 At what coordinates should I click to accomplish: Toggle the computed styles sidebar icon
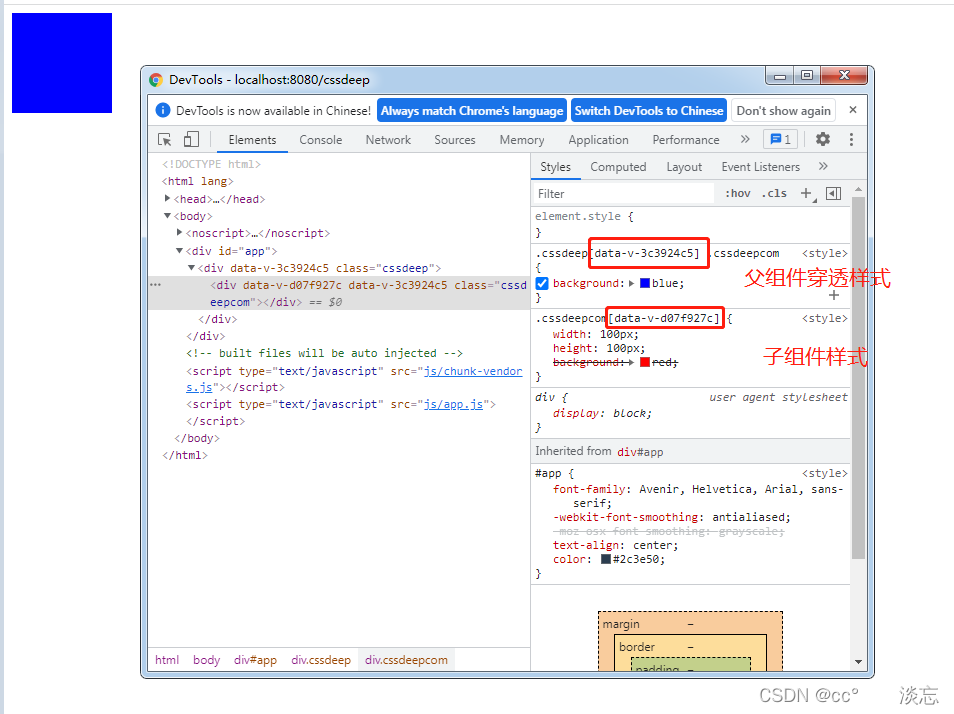[833, 193]
